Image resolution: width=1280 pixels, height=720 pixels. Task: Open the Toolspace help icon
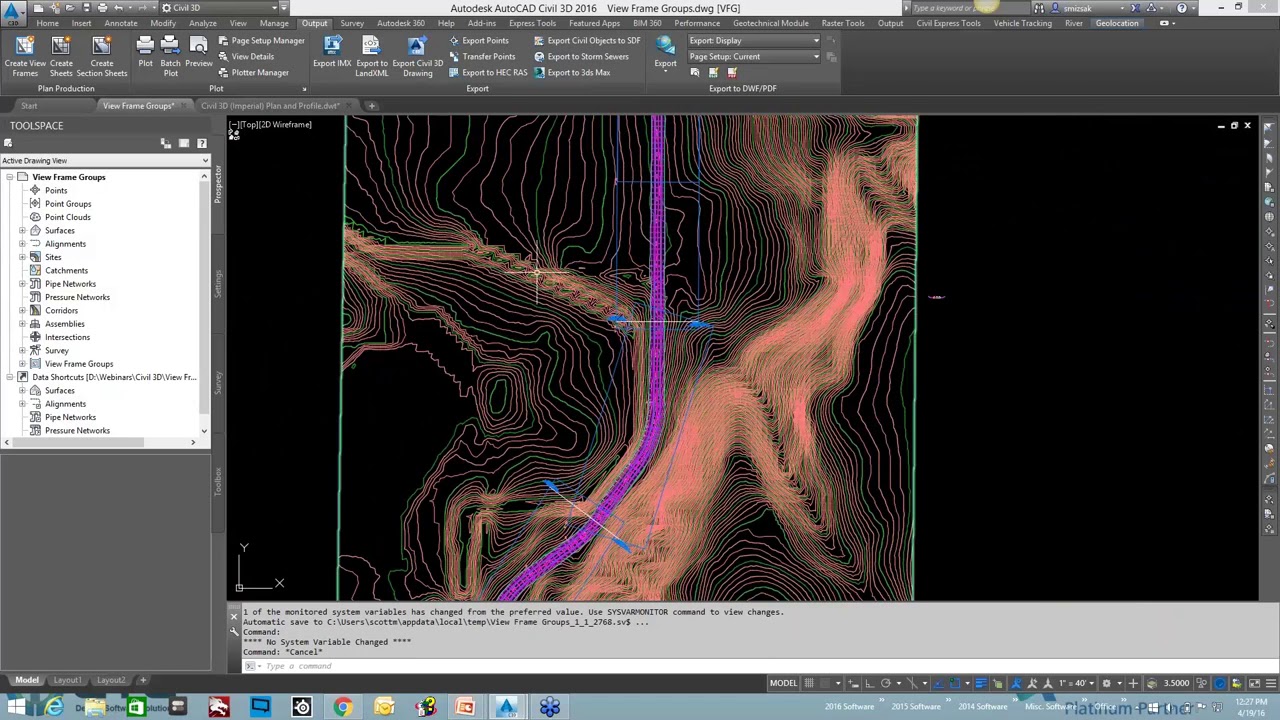202,144
